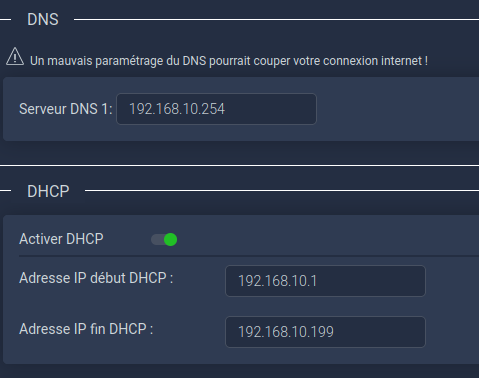Click the DNS section heading
The height and width of the screenshot is (378, 479).
(x=43, y=19)
